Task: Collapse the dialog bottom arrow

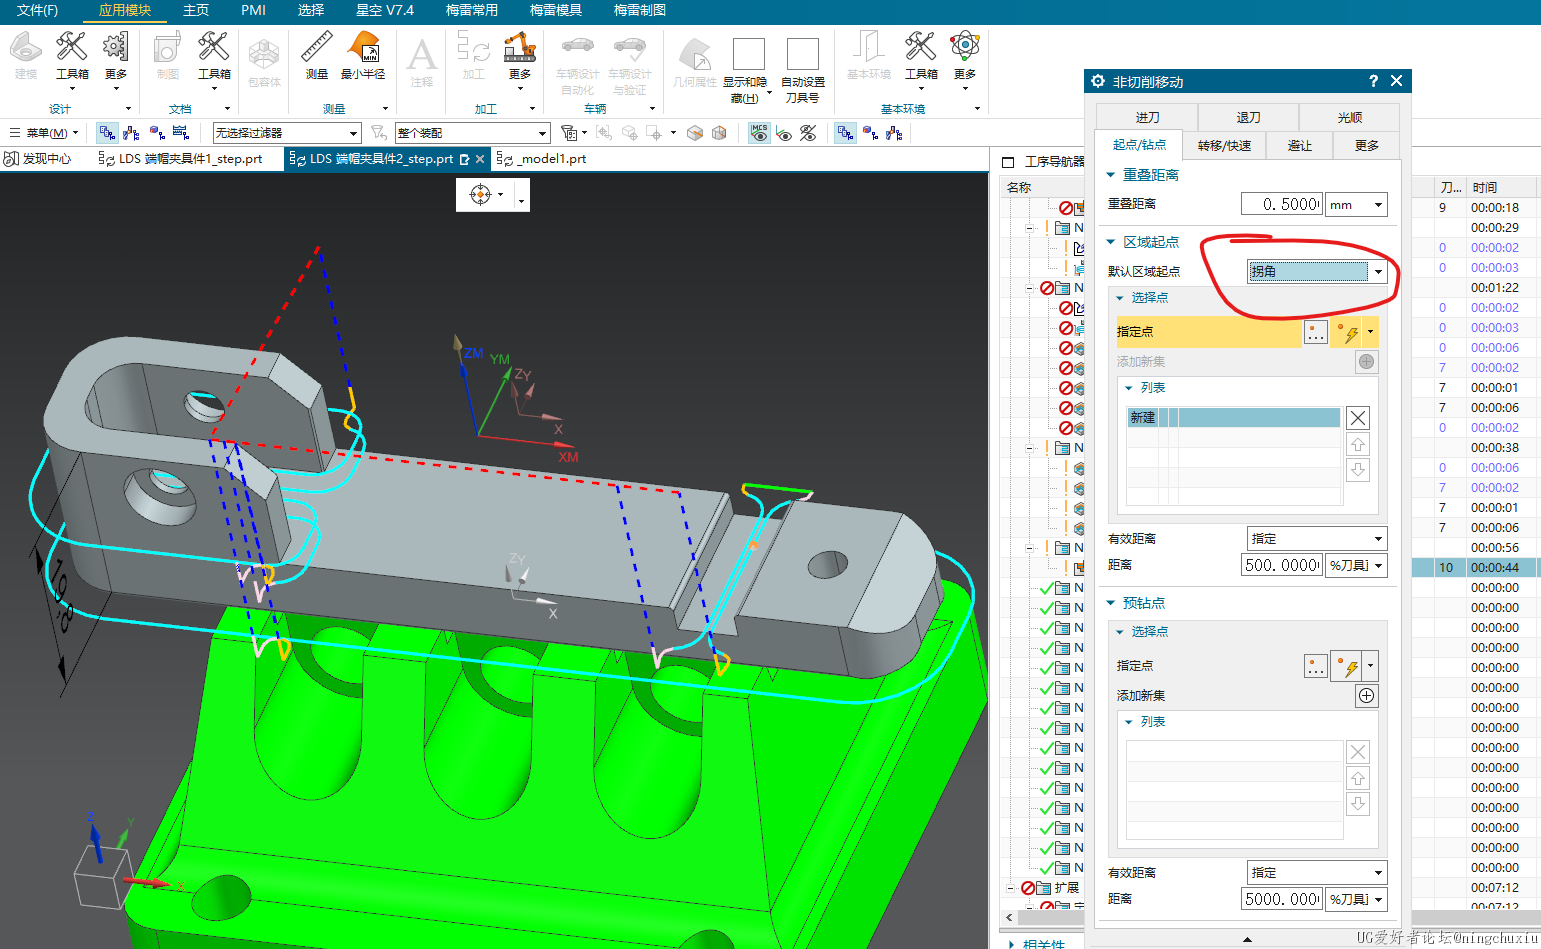Action: (1247, 939)
